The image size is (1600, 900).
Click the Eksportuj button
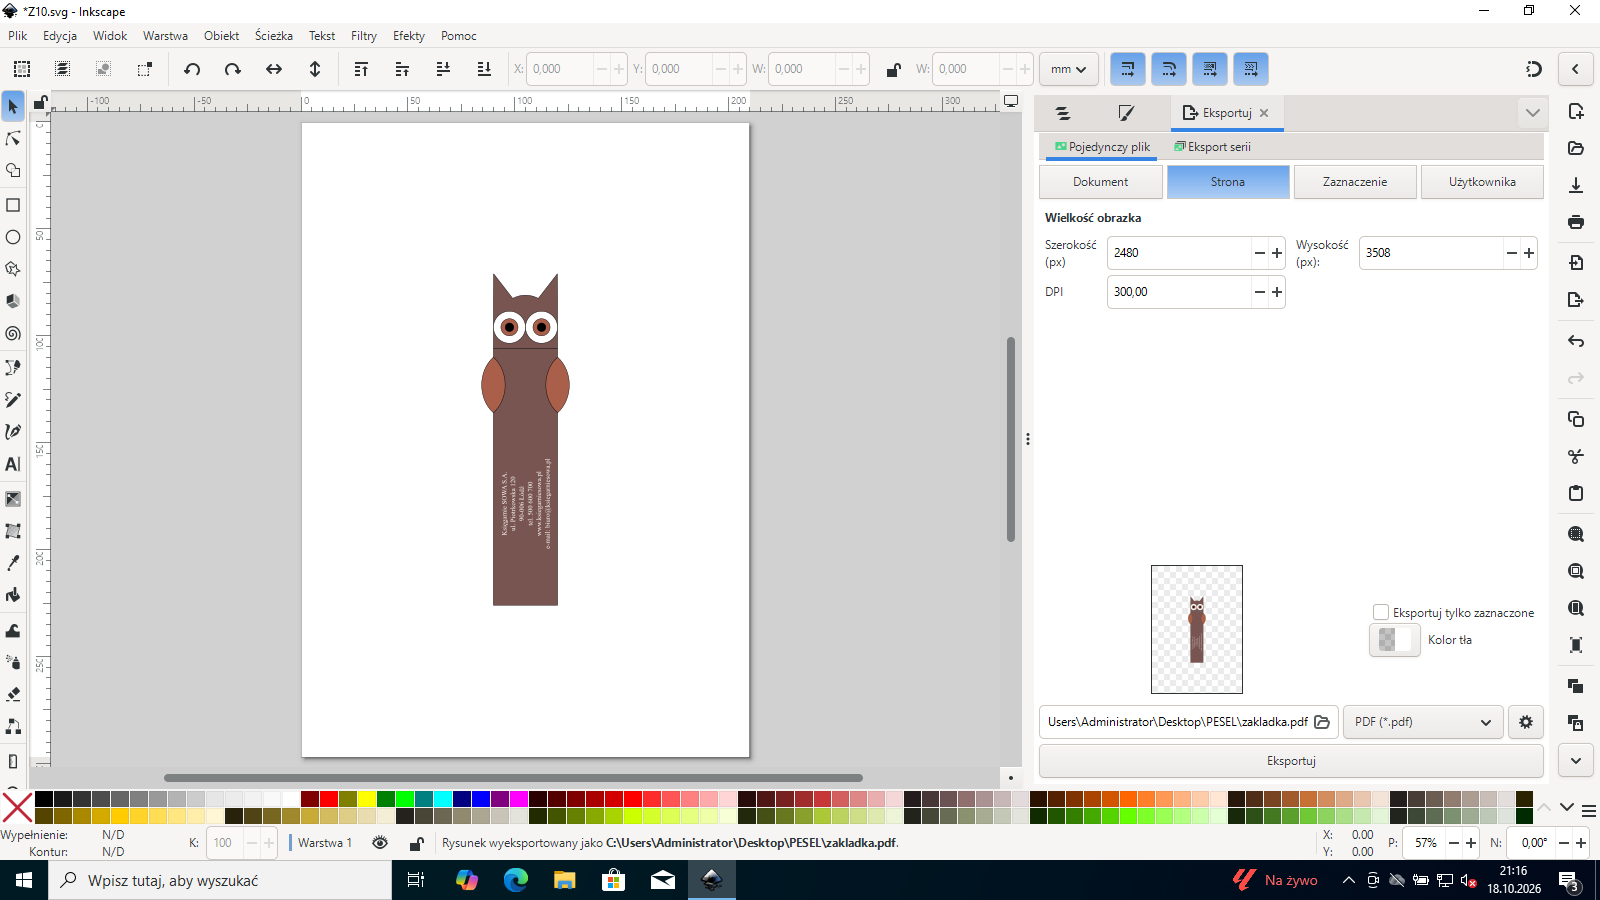click(1291, 761)
